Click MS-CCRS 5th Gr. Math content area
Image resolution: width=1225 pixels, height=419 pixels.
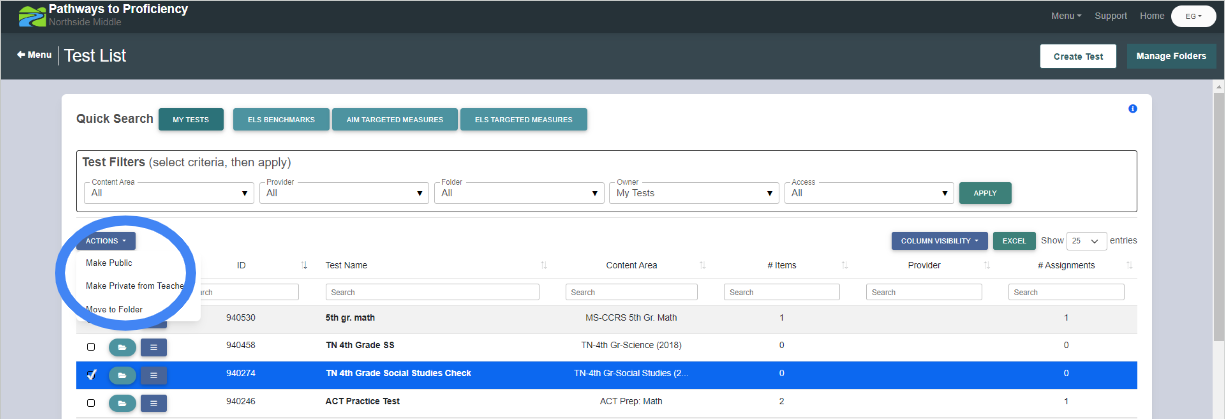[x=631, y=318]
